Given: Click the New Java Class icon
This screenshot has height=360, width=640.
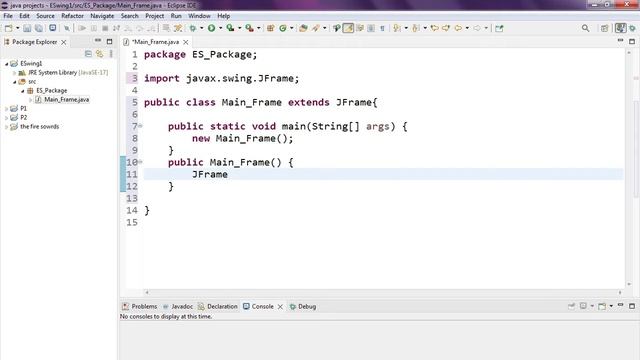Looking at the screenshot, I should [x=283, y=28].
